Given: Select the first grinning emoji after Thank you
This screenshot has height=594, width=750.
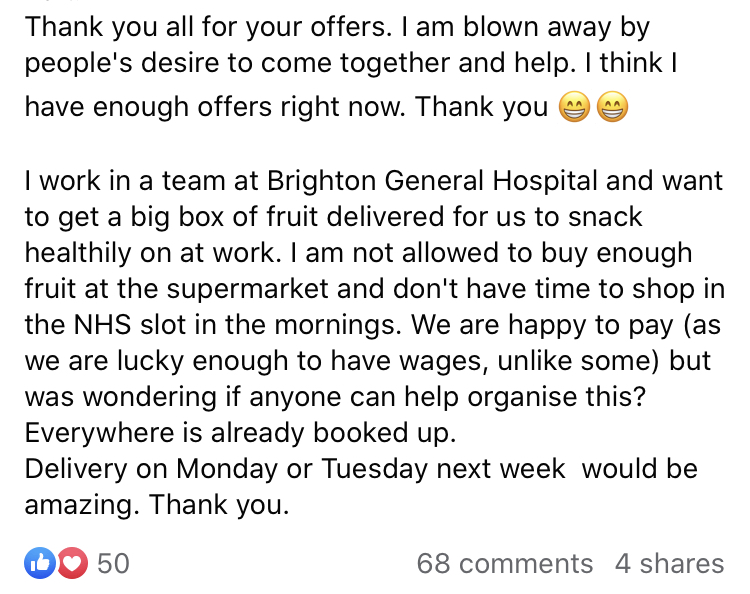Looking at the screenshot, I should point(574,106).
